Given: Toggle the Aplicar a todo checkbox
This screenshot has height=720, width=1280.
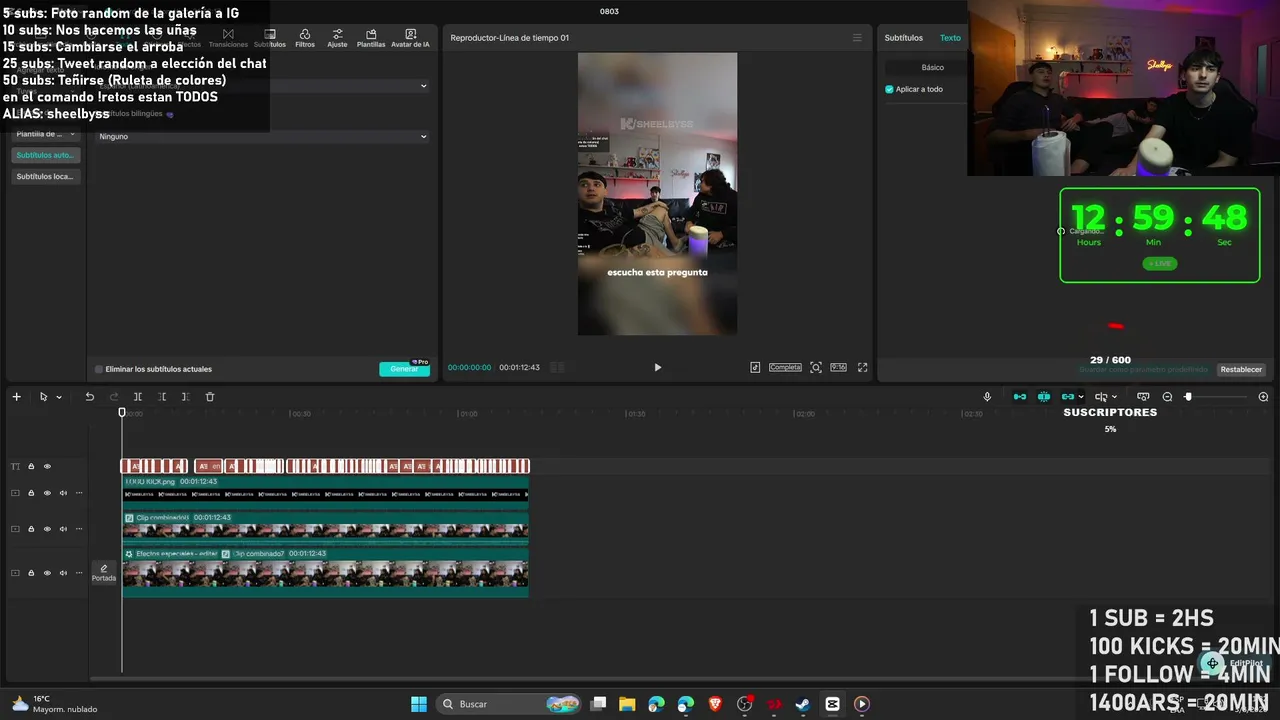Looking at the screenshot, I should 889,89.
